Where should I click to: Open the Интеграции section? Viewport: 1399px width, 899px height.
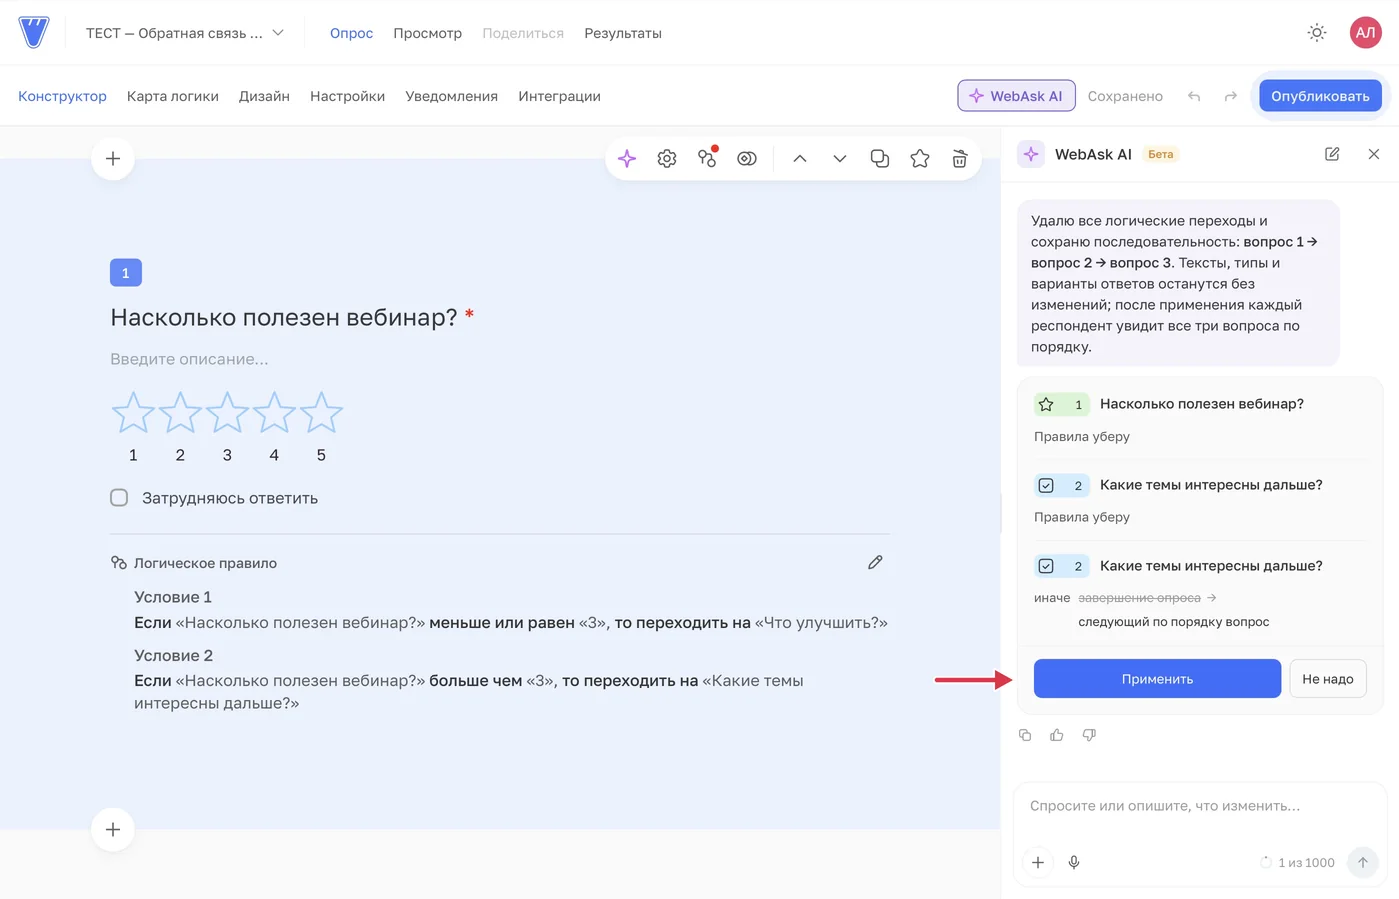click(559, 96)
